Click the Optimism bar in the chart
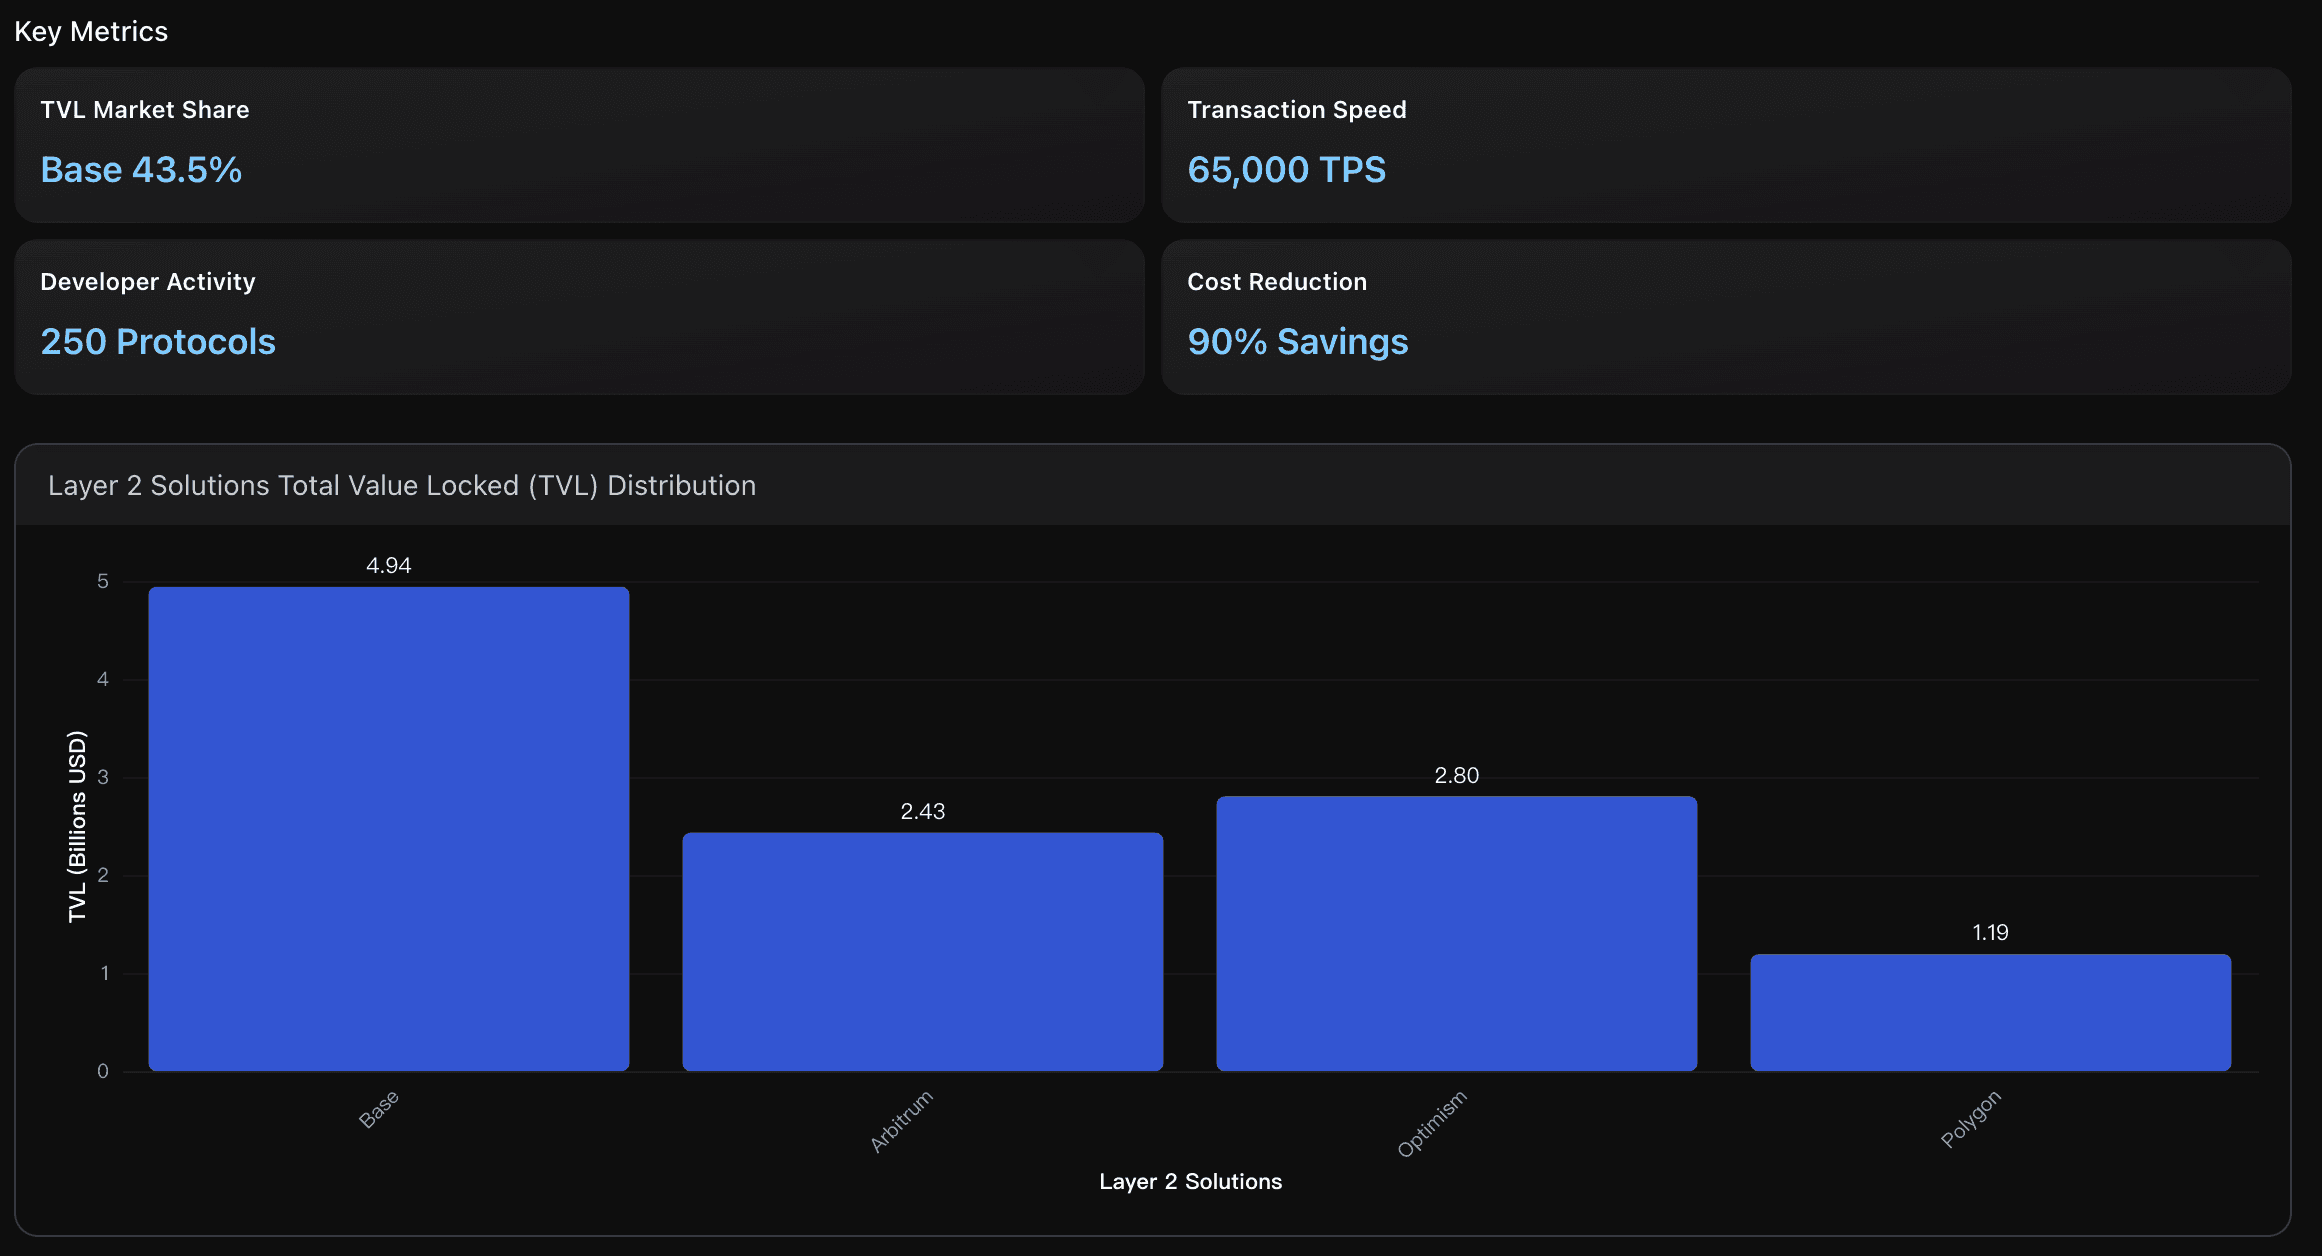 [x=1457, y=934]
